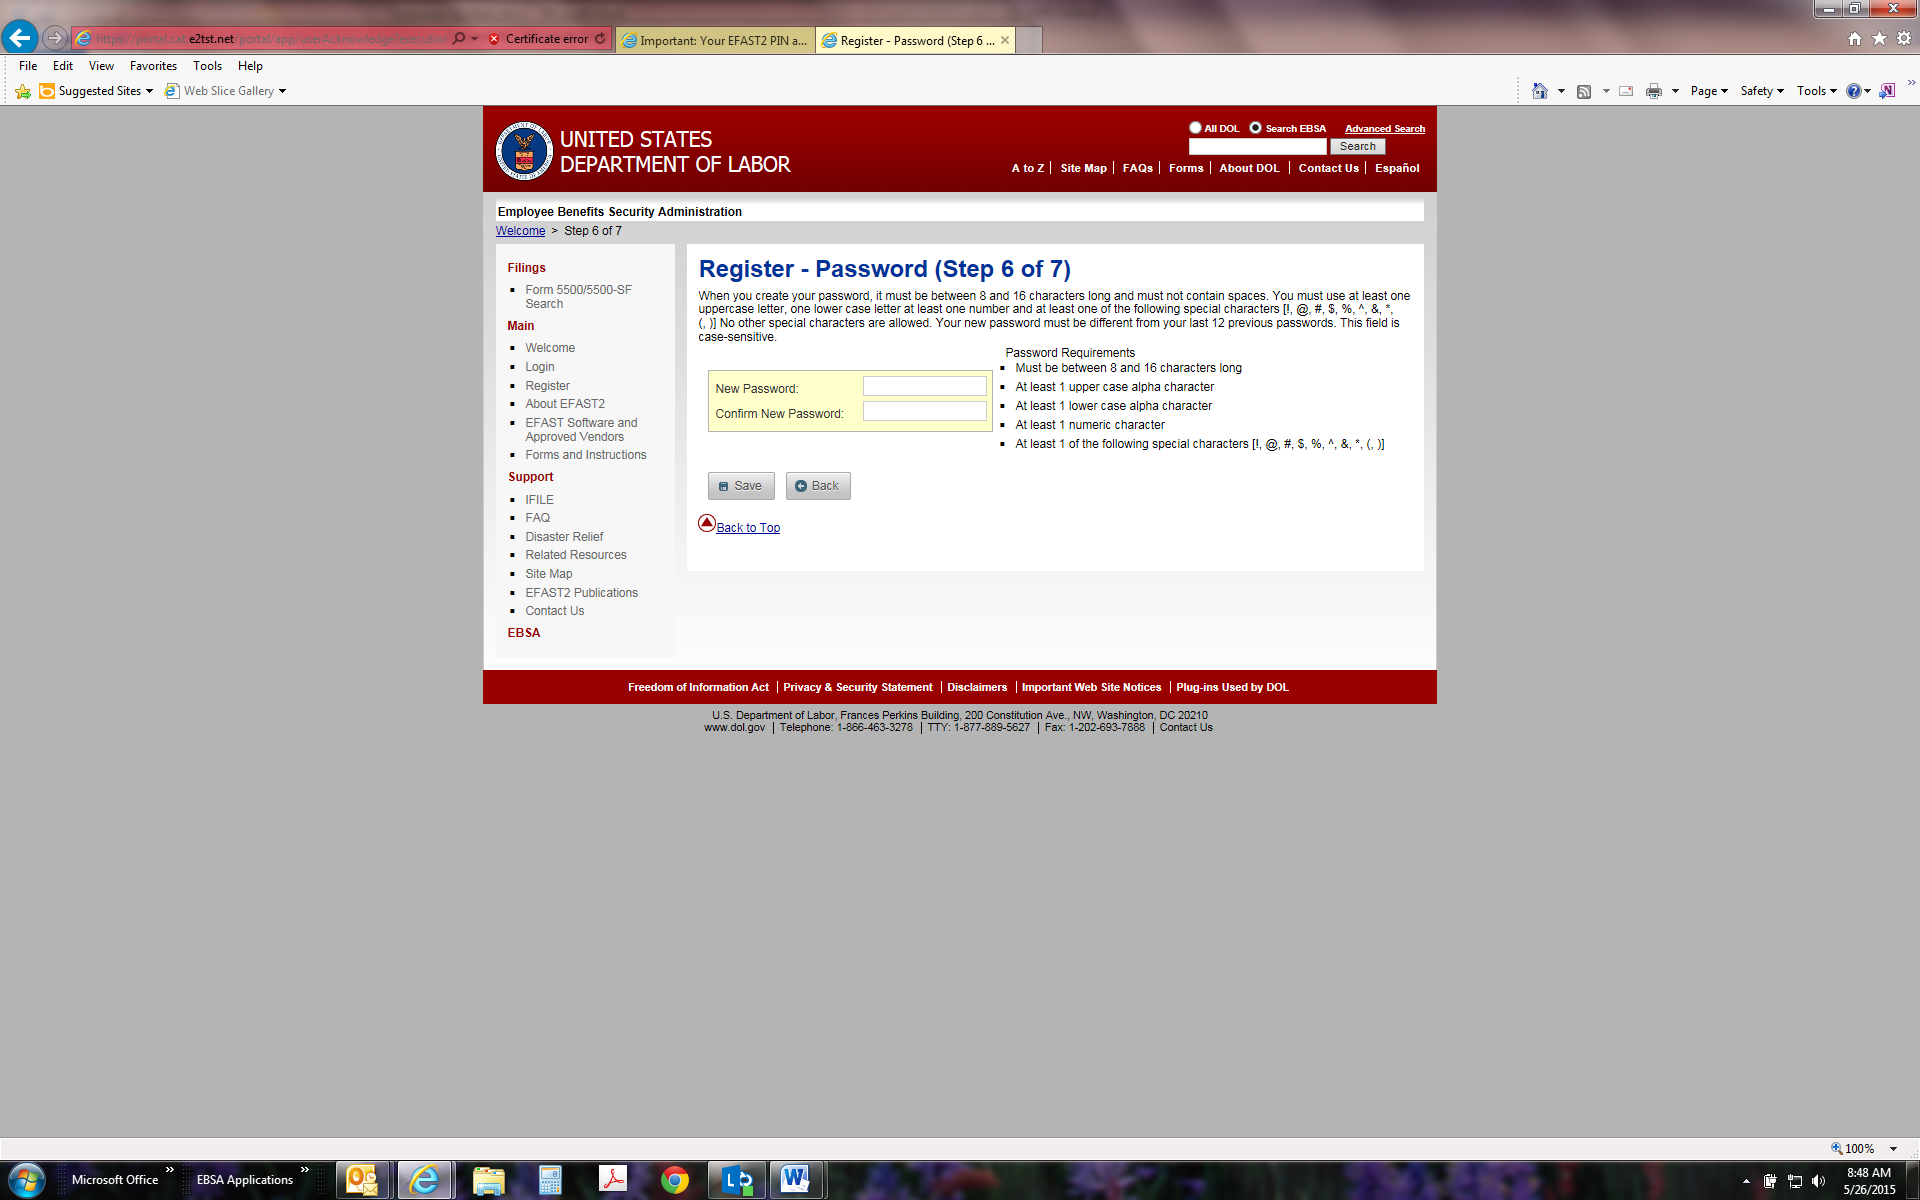The width and height of the screenshot is (1920, 1200).
Task: Click the browser Back arrow icon
Action: click(20, 38)
